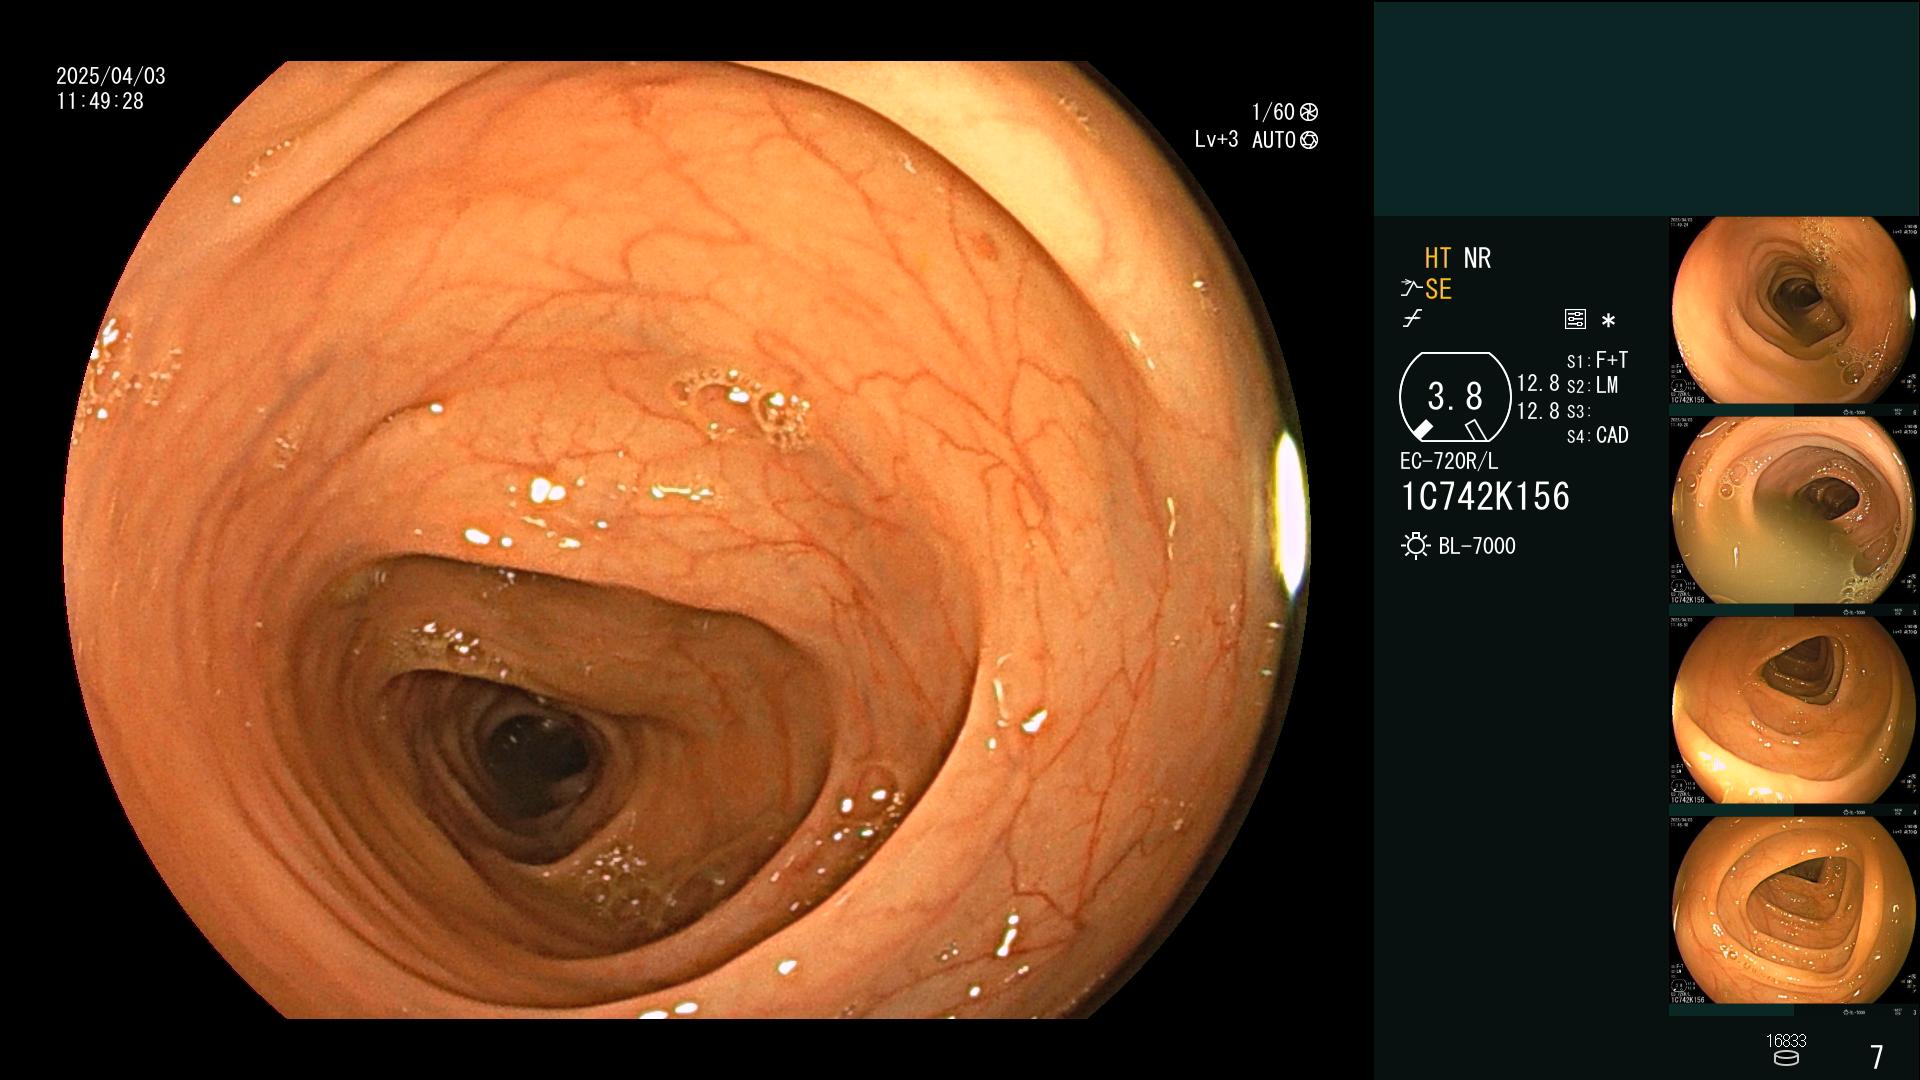Open the thumbnail with yellow-green fluid pool

pos(1794,511)
